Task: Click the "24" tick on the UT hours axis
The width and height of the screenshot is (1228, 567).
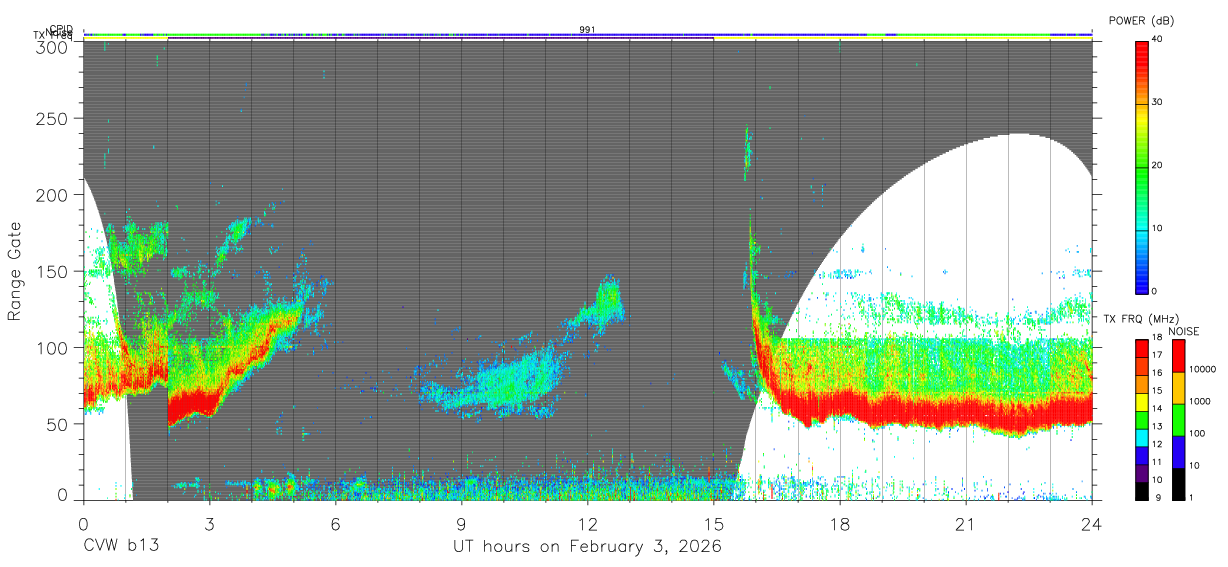Action: point(1091,523)
